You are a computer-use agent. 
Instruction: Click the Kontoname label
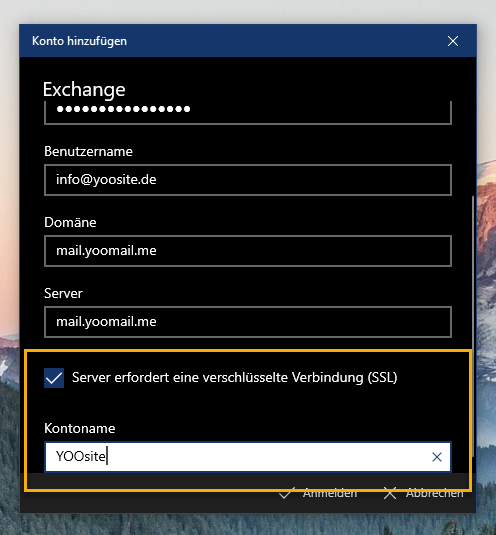(80, 429)
